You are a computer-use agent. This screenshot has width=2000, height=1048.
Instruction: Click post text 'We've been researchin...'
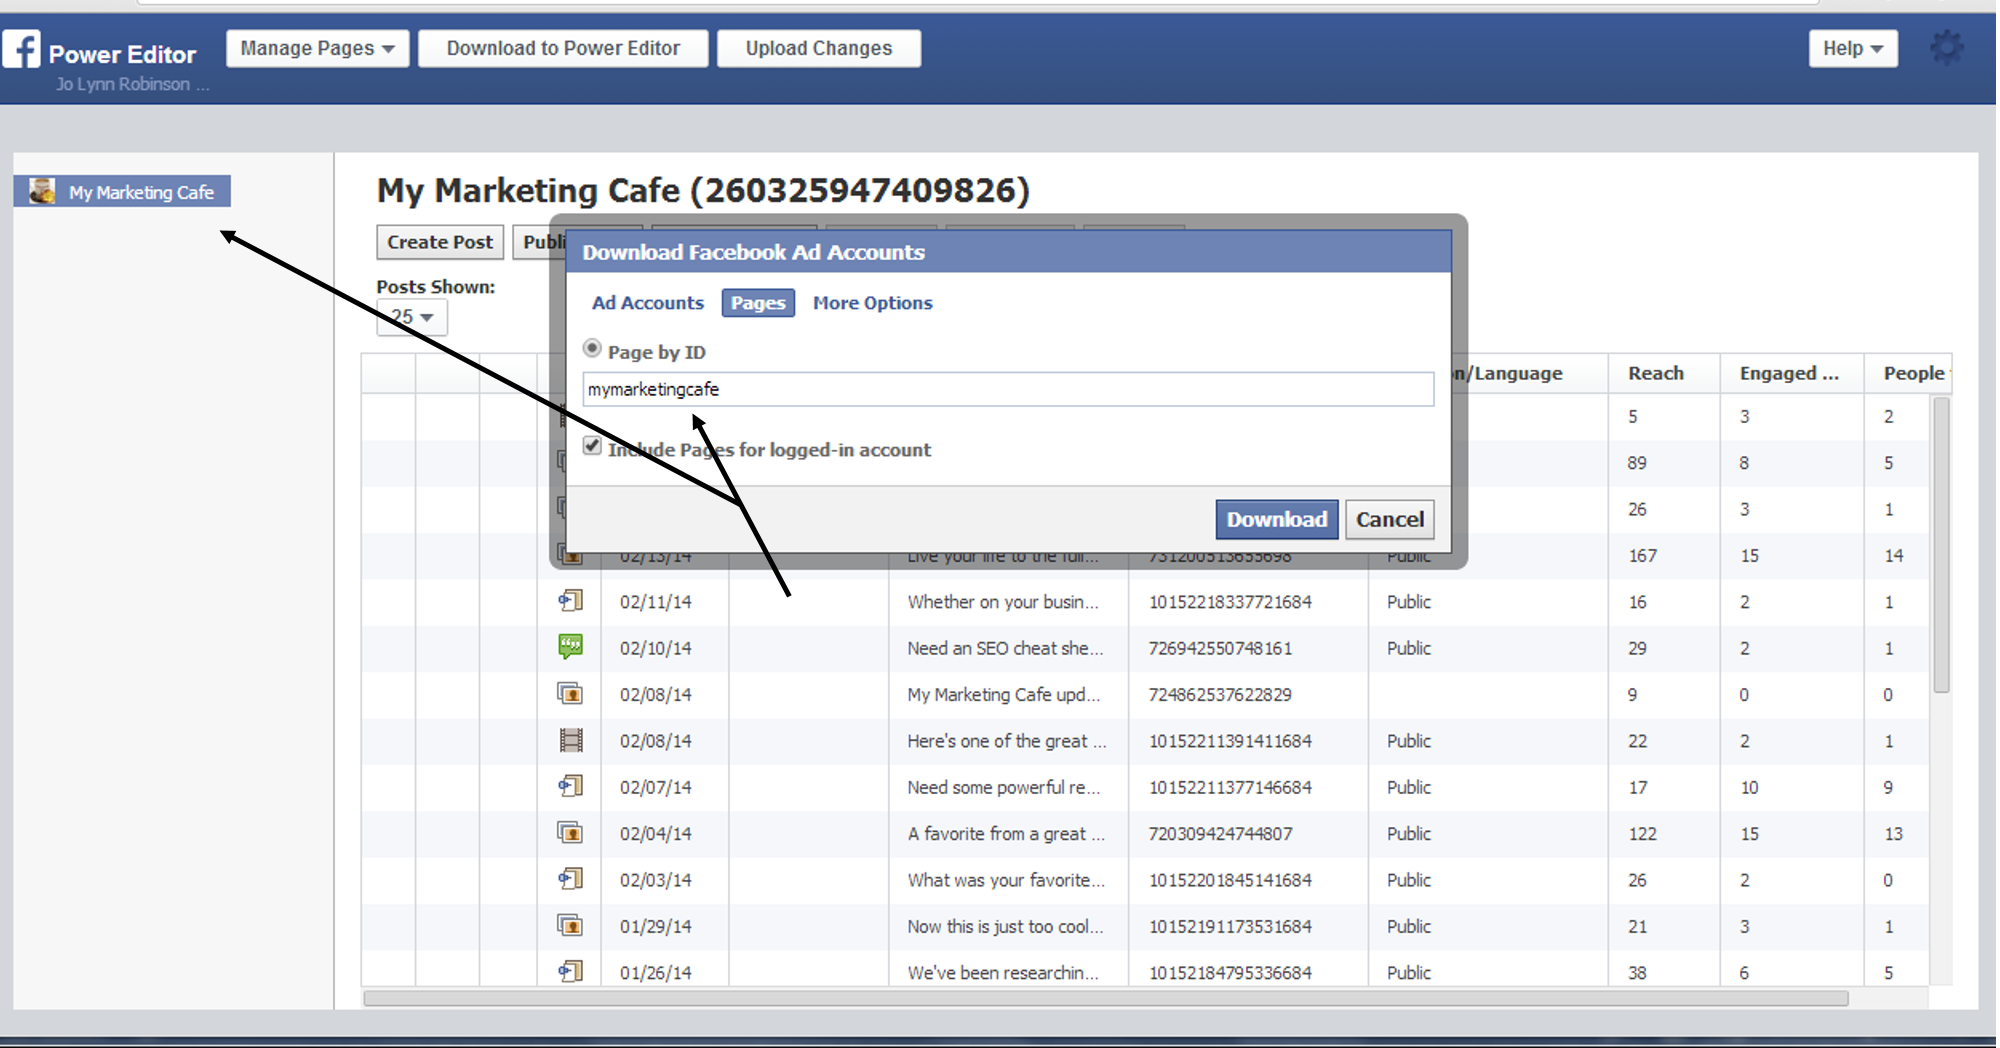[1003, 972]
